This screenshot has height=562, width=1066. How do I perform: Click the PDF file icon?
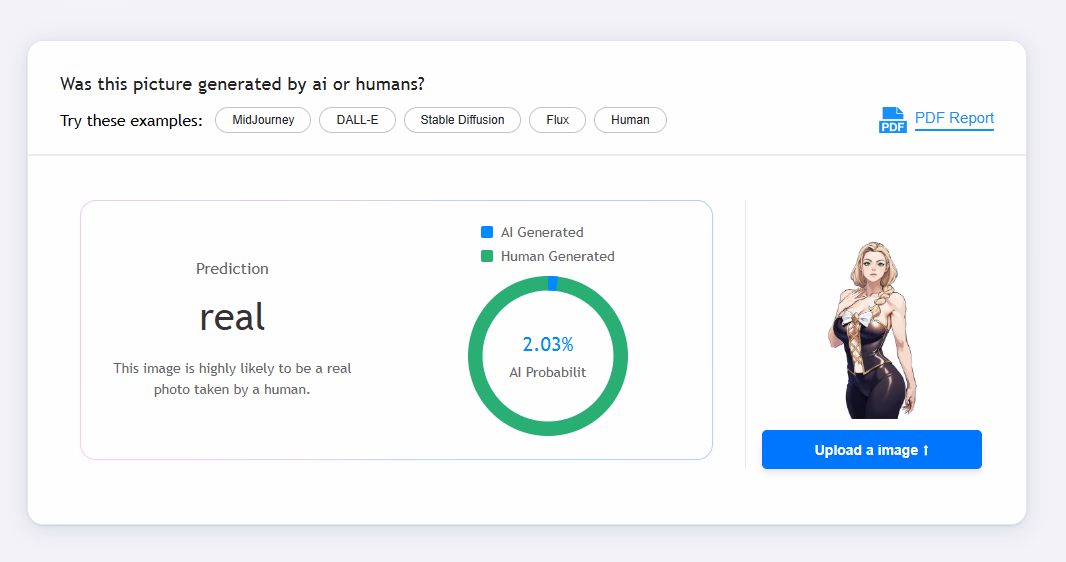point(892,120)
